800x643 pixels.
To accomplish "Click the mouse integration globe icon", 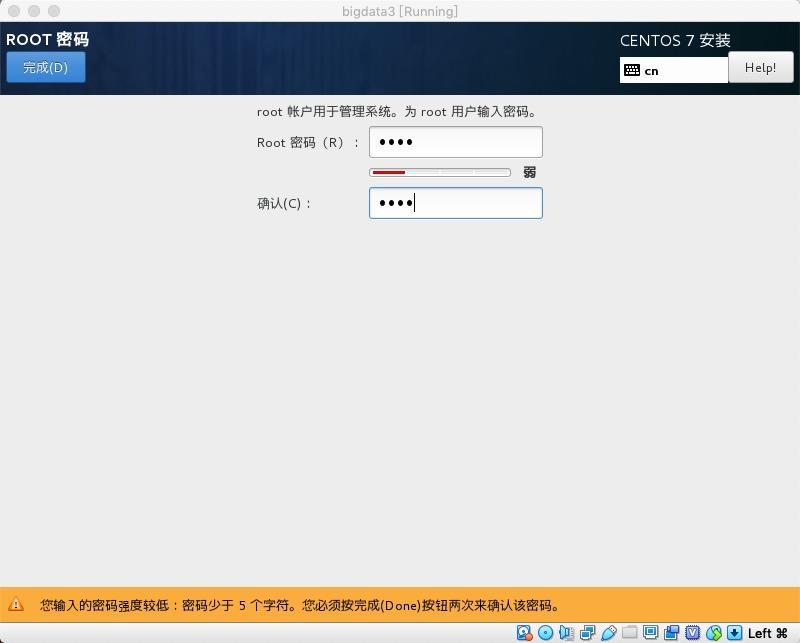I will [714, 633].
